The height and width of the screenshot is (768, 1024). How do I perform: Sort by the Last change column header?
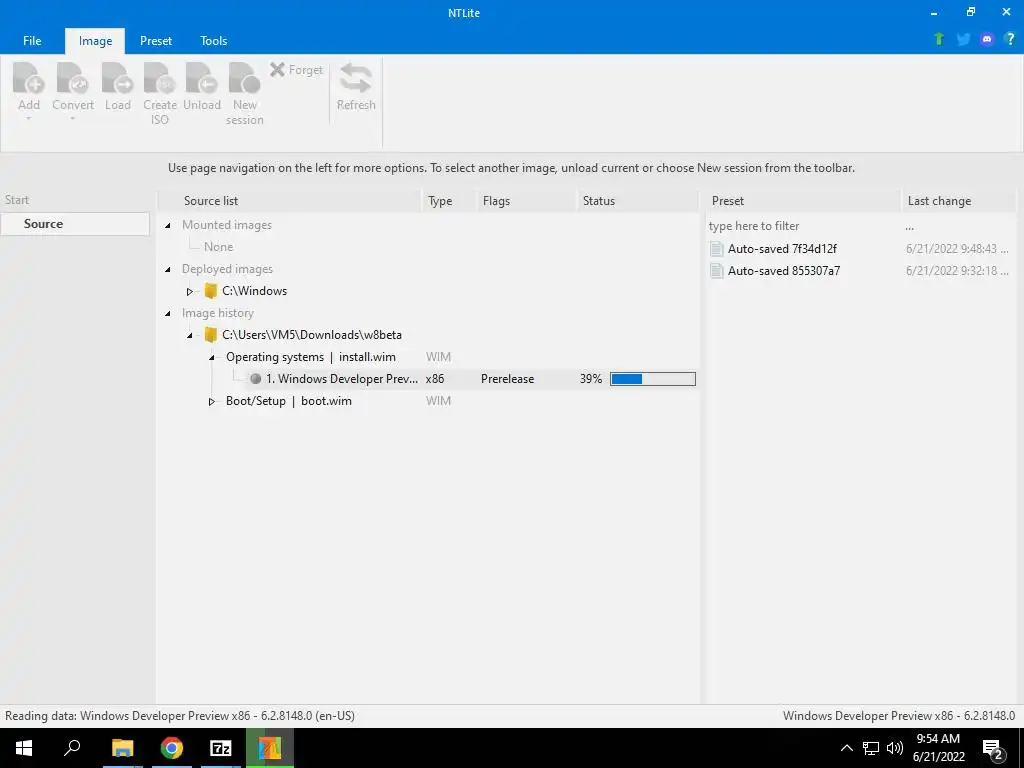click(959, 200)
